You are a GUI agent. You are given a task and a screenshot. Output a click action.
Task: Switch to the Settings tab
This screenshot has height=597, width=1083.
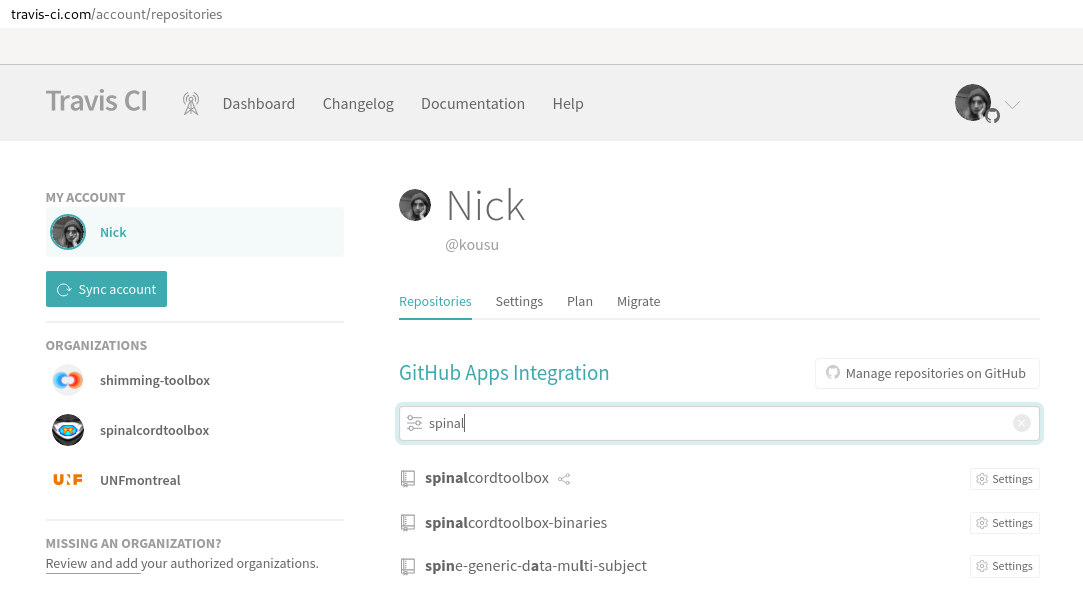pyautogui.click(x=519, y=301)
